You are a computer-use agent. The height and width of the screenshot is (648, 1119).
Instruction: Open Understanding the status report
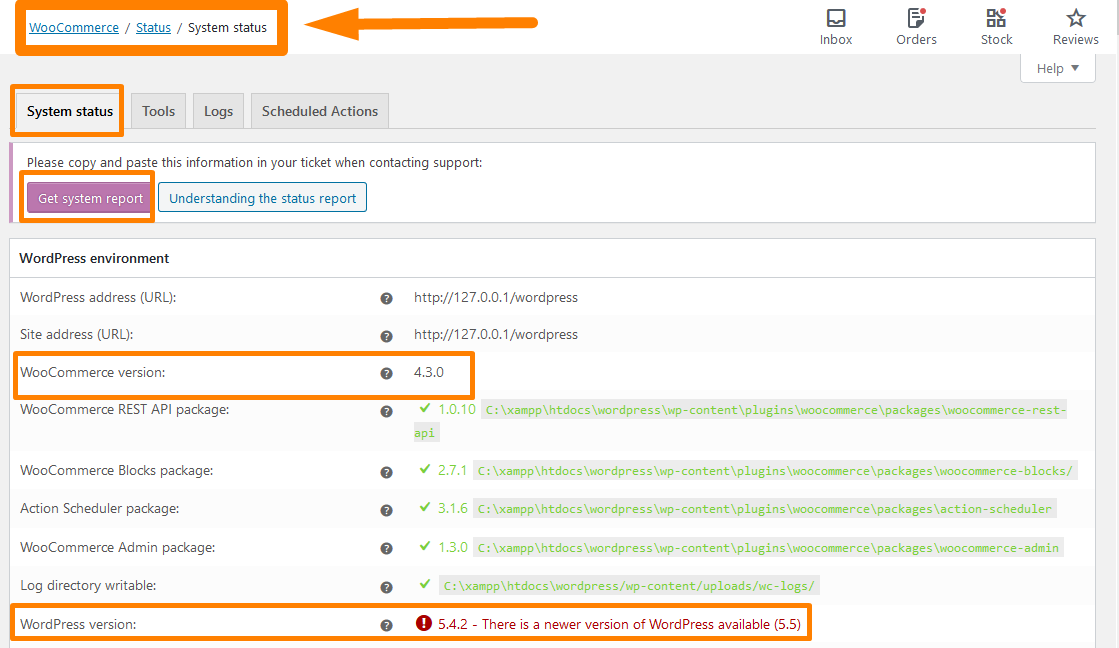click(263, 198)
